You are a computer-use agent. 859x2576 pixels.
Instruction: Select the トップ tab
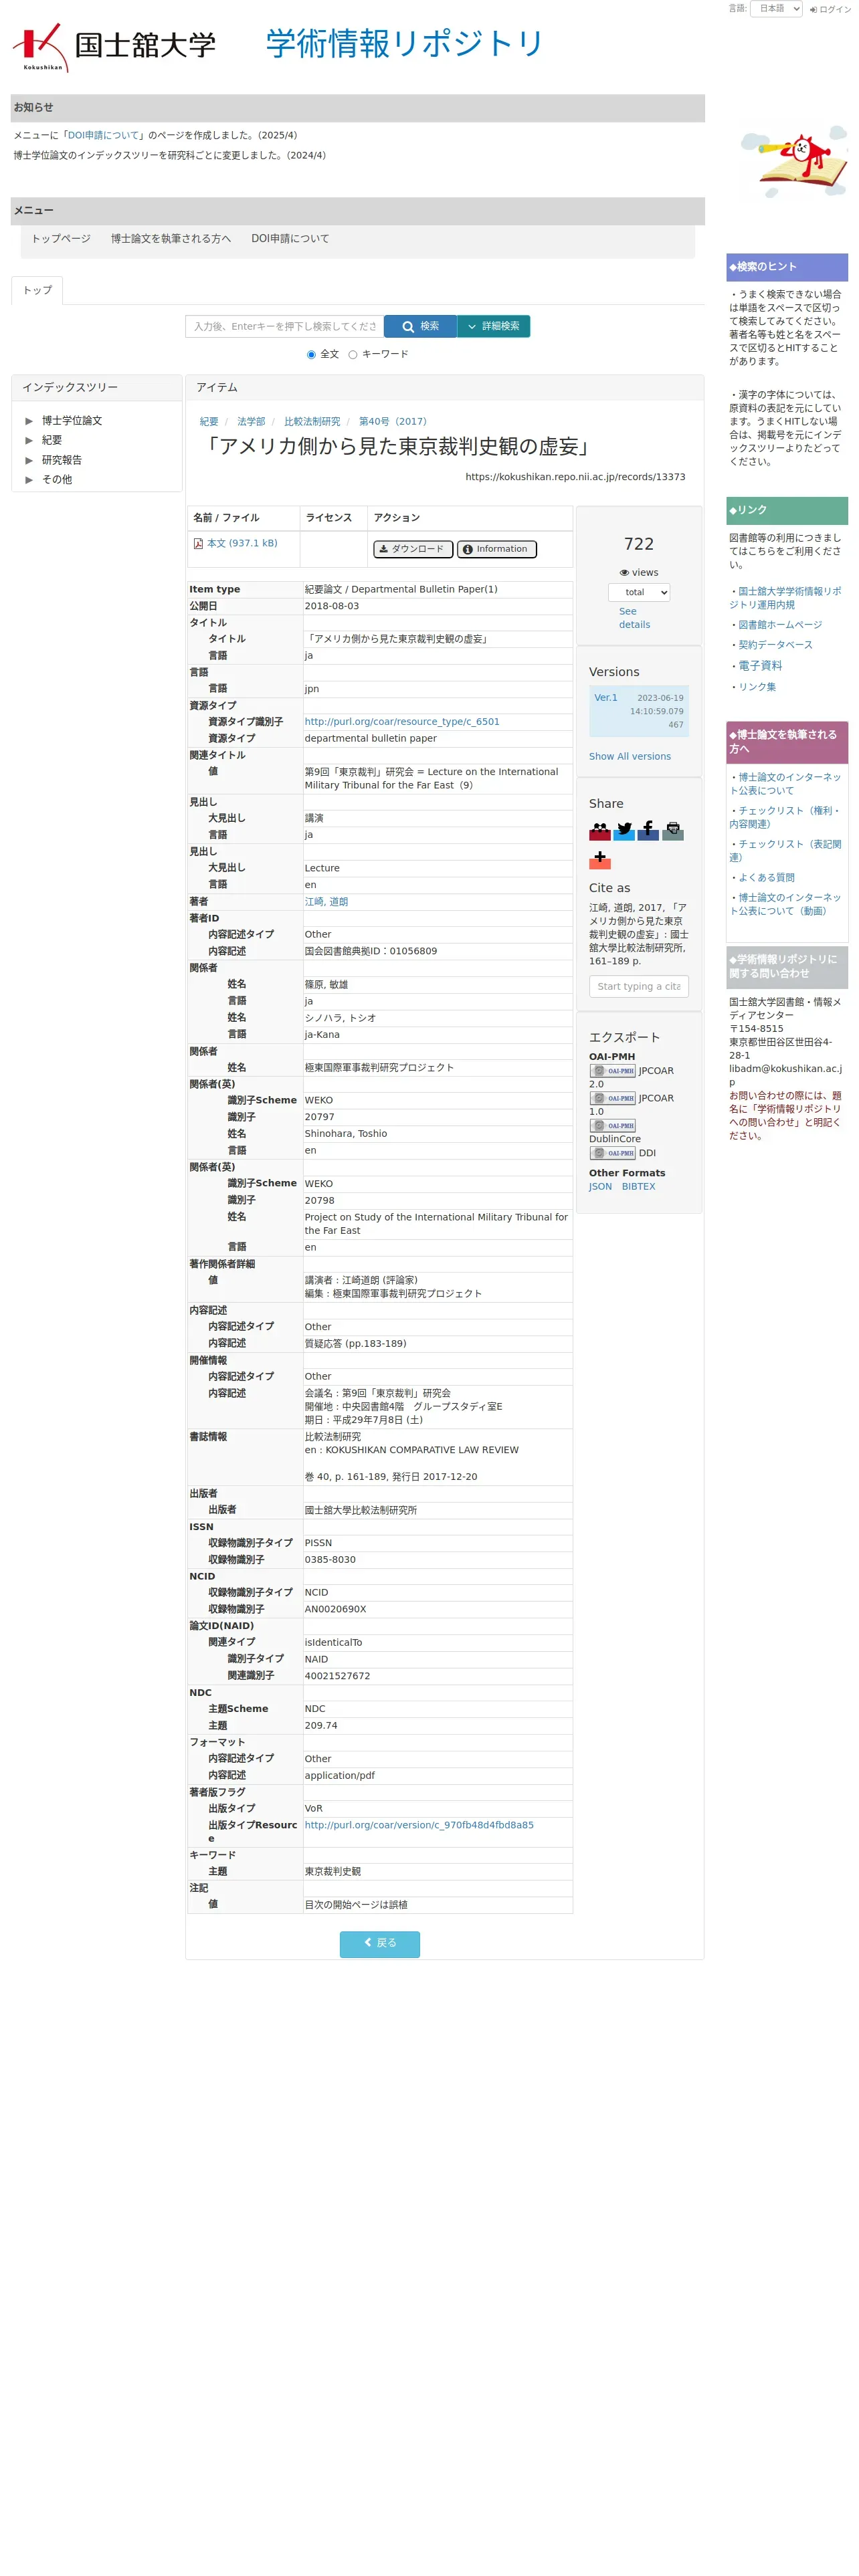[x=37, y=290]
